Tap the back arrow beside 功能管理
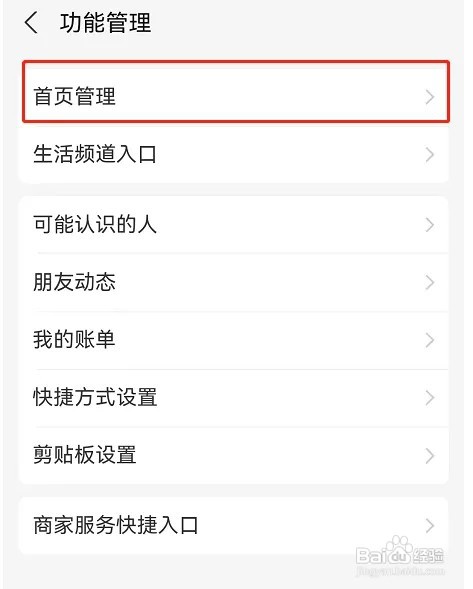Screen dimensions: 473x589 (x=31, y=22)
